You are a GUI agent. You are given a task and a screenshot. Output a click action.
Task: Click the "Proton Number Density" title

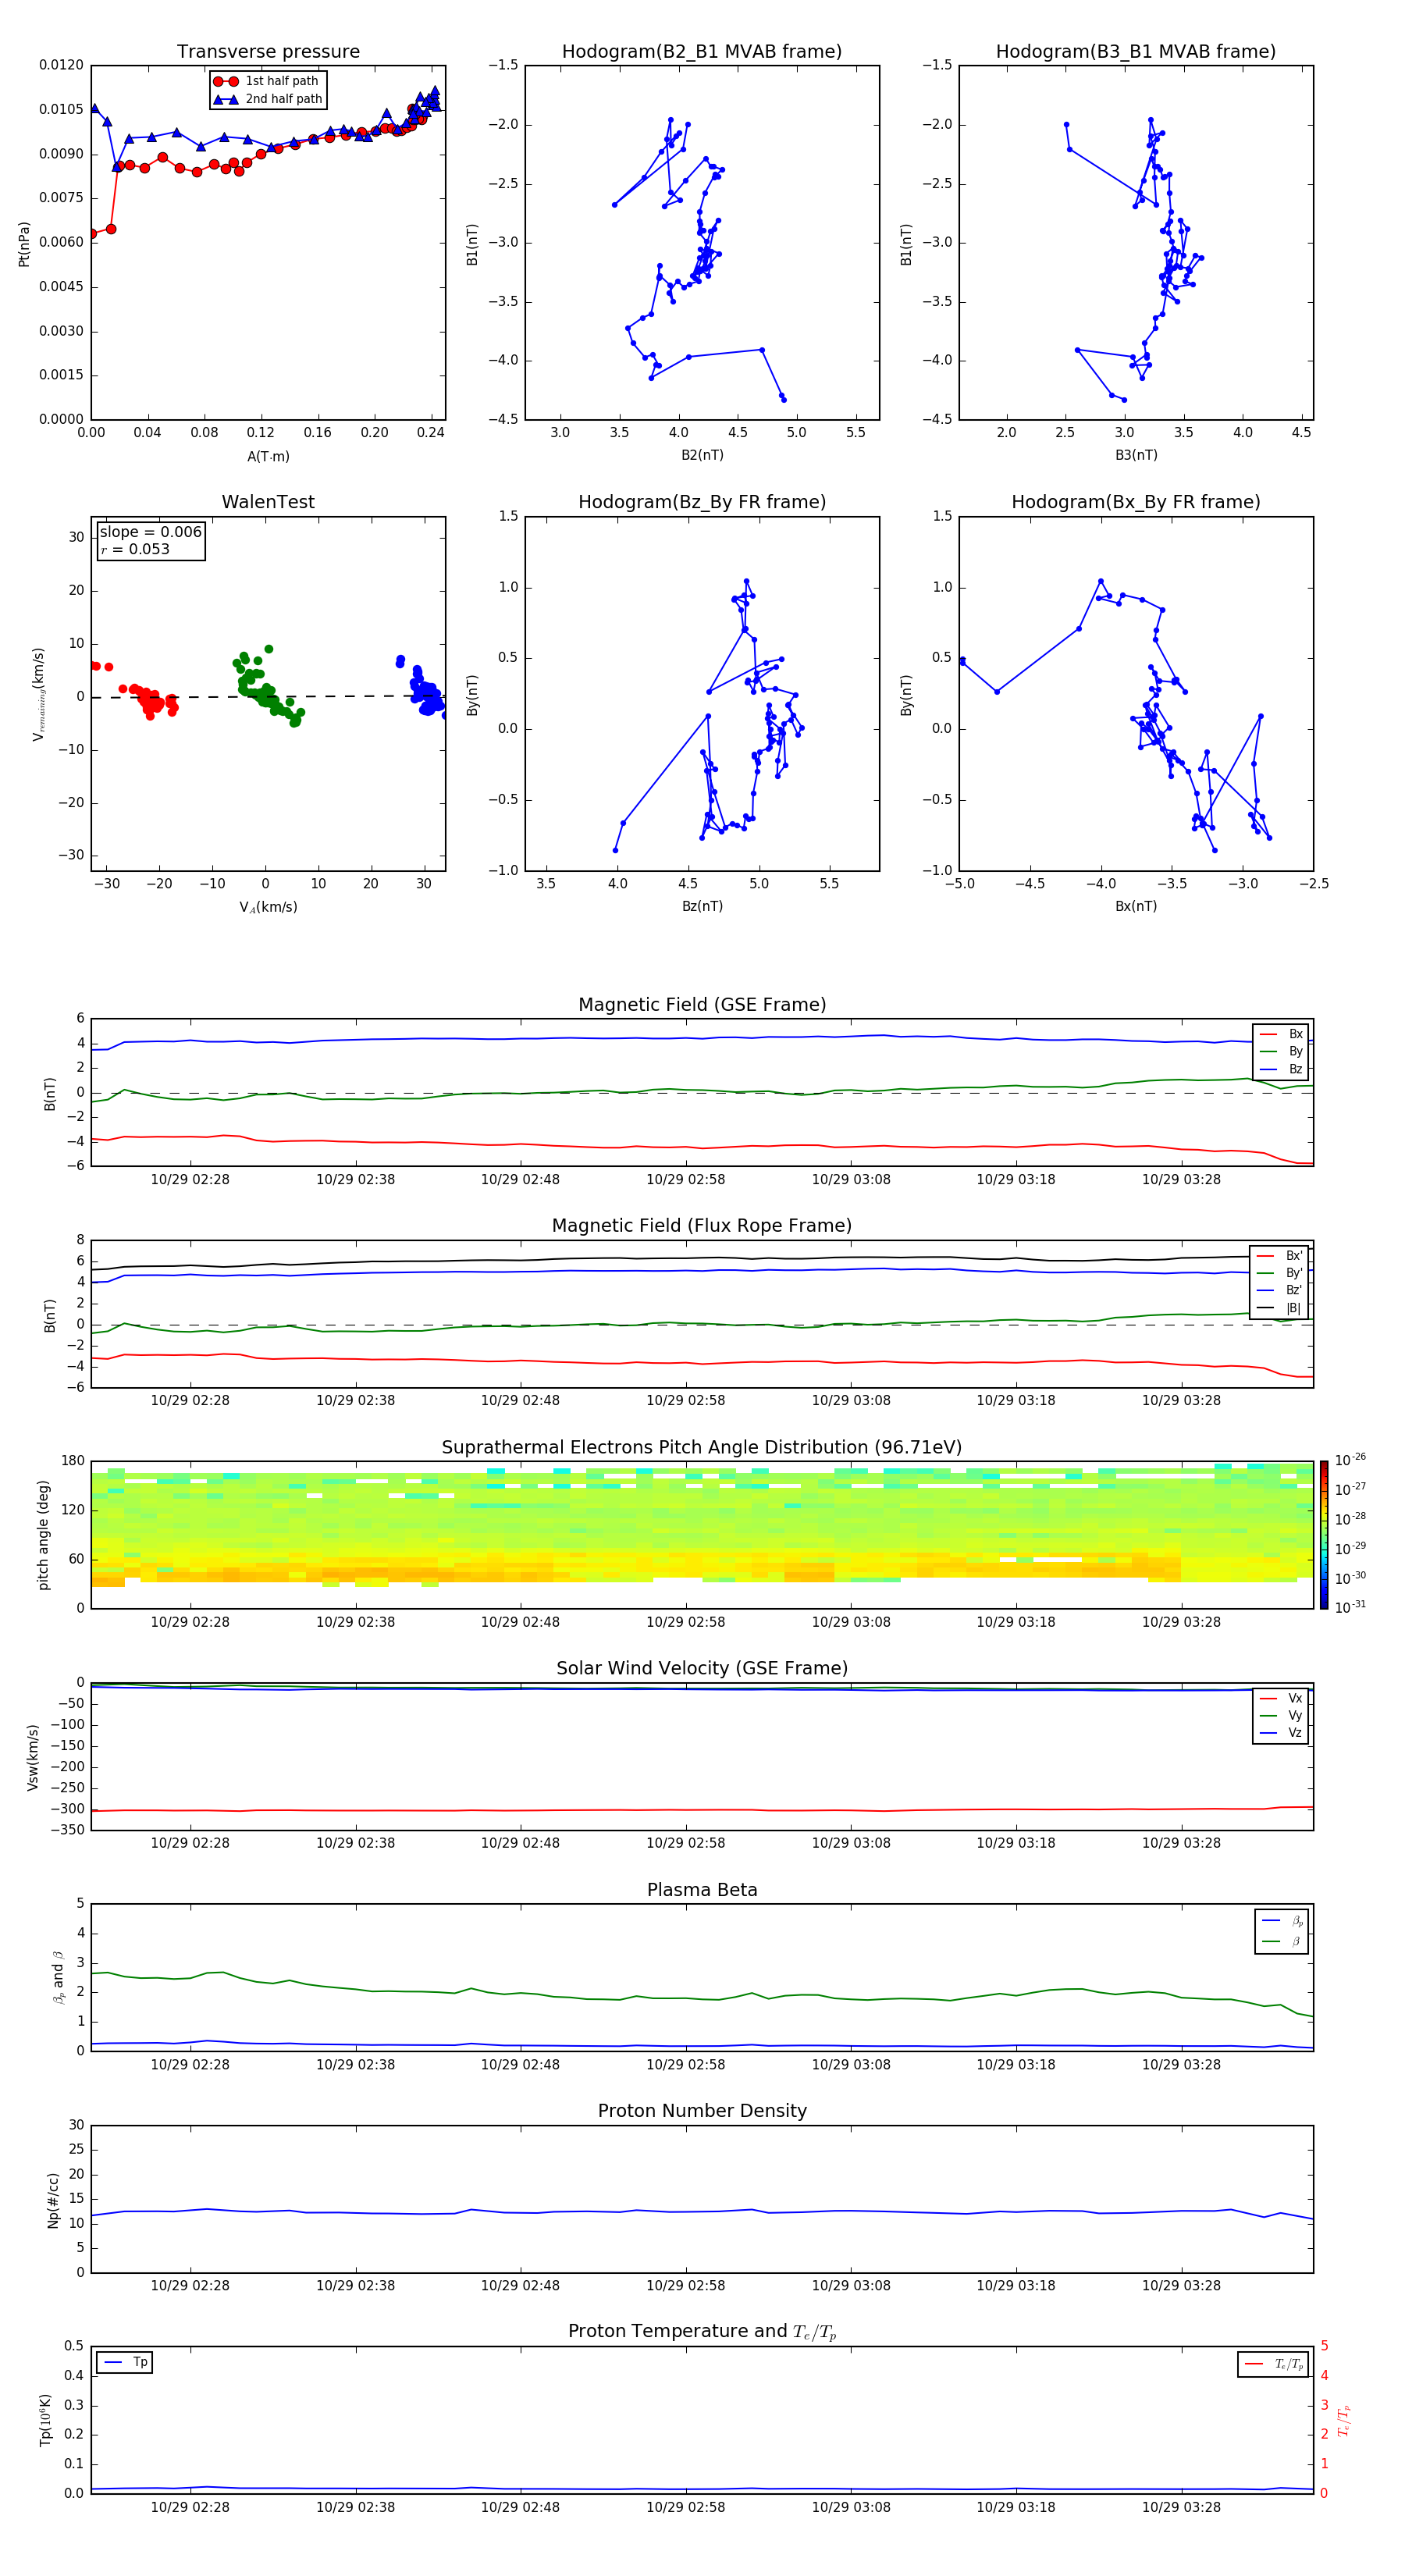tap(702, 2111)
